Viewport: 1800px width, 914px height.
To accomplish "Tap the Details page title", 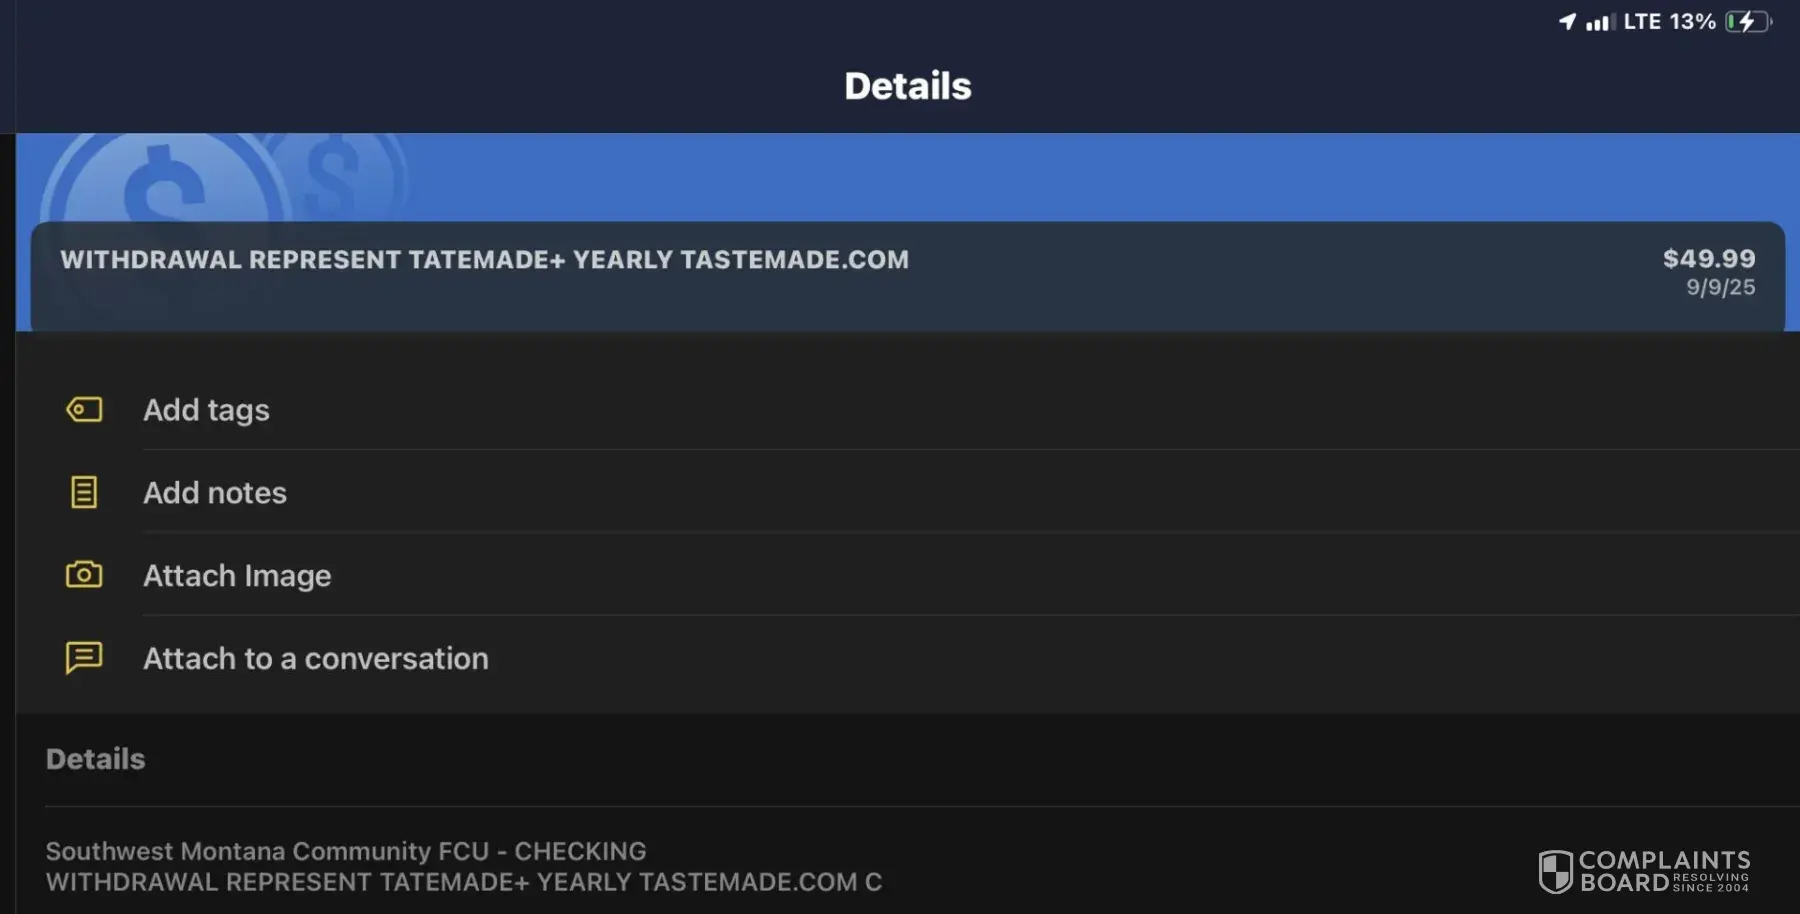I will (x=907, y=86).
